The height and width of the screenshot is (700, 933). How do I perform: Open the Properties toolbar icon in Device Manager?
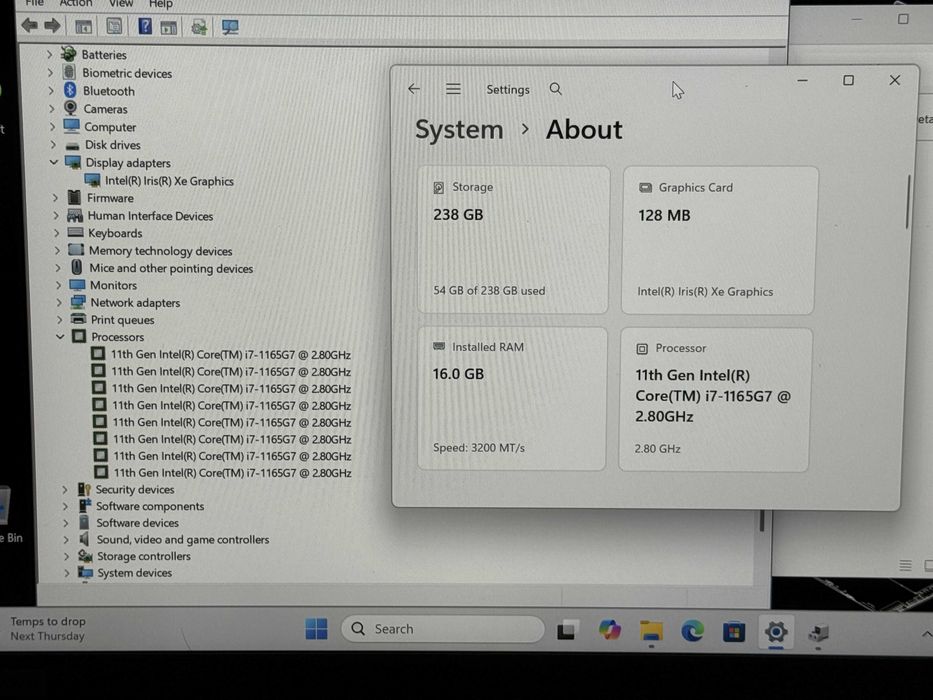(x=114, y=26)
